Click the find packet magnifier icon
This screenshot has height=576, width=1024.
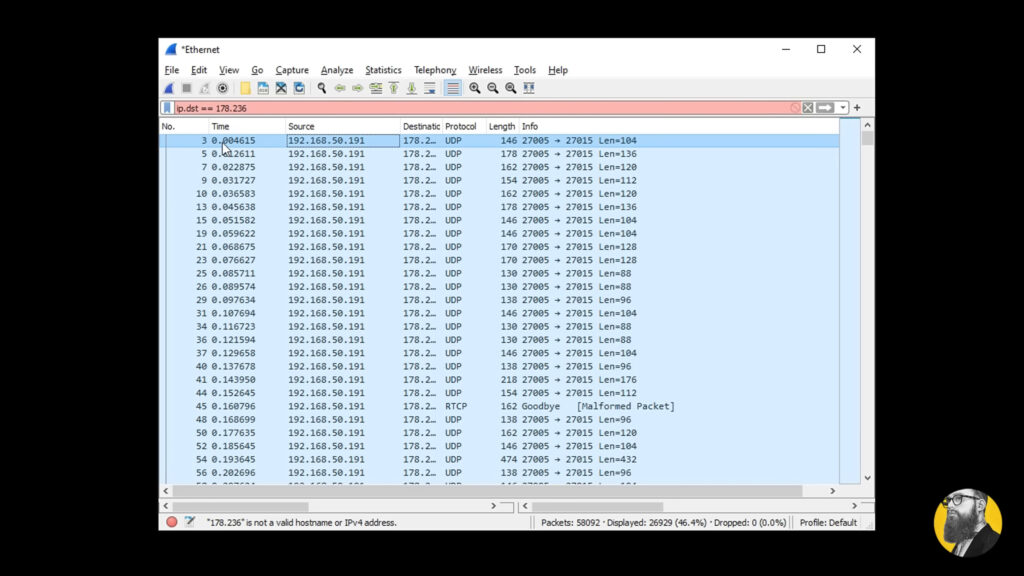(322, 88)
